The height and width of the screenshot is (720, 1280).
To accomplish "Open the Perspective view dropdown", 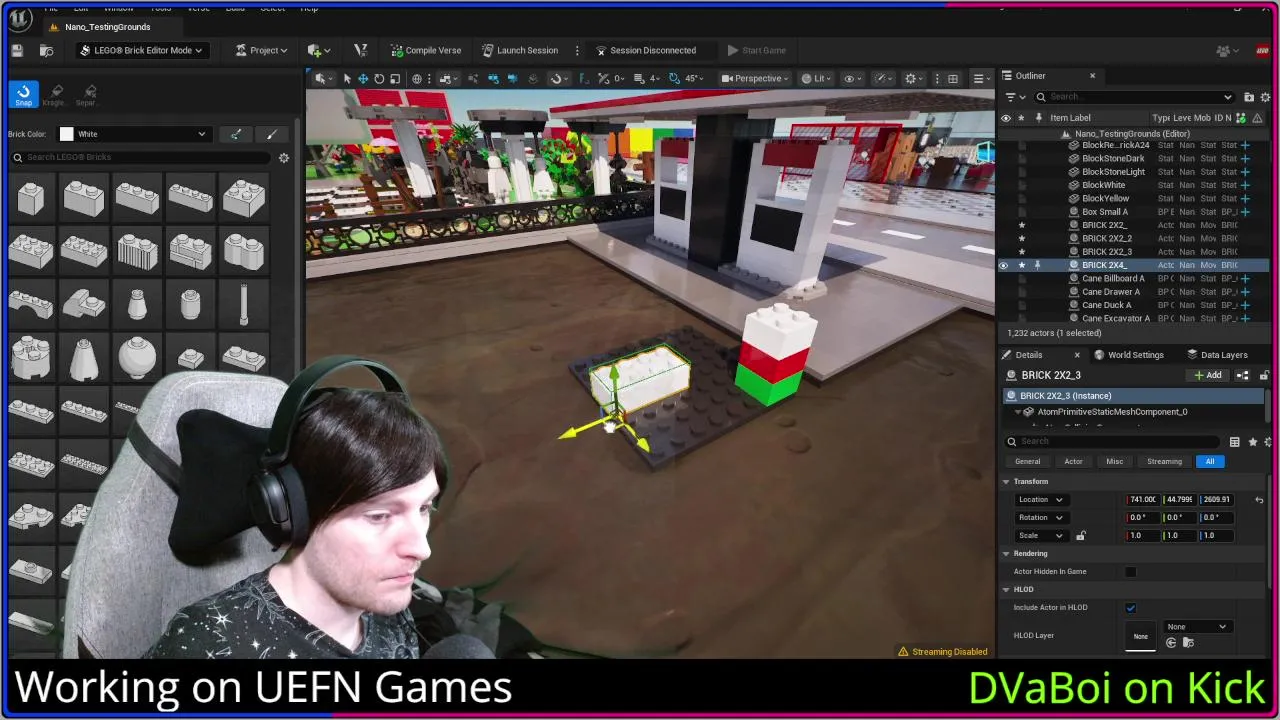I will pyautogui.click(x=754, y=78).
